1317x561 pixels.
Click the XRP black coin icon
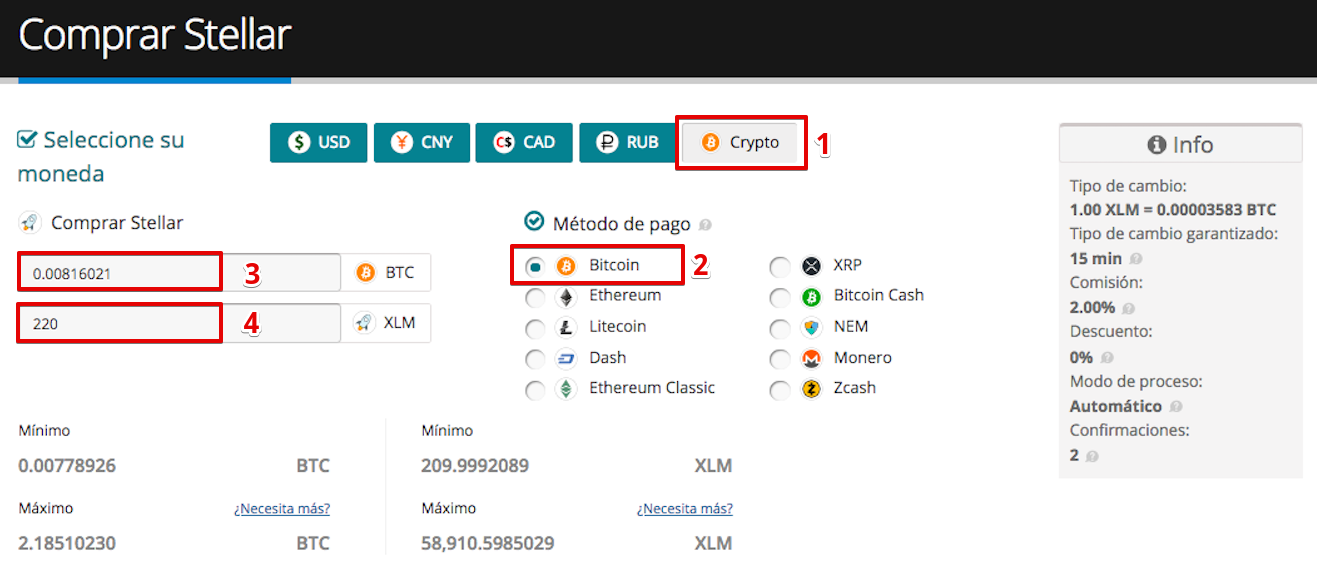[x=811, y=266]
